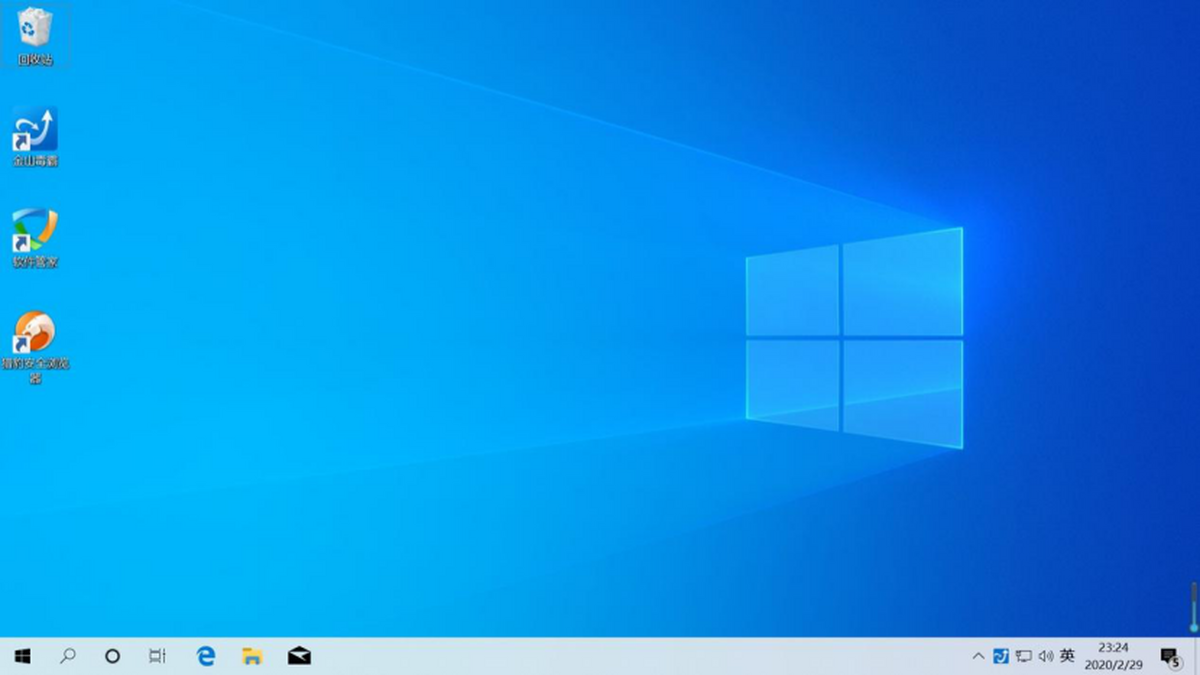The image size is (1200, 675).
Task: Launch Cortana from the taskbar circle
Action: point(113,656)
